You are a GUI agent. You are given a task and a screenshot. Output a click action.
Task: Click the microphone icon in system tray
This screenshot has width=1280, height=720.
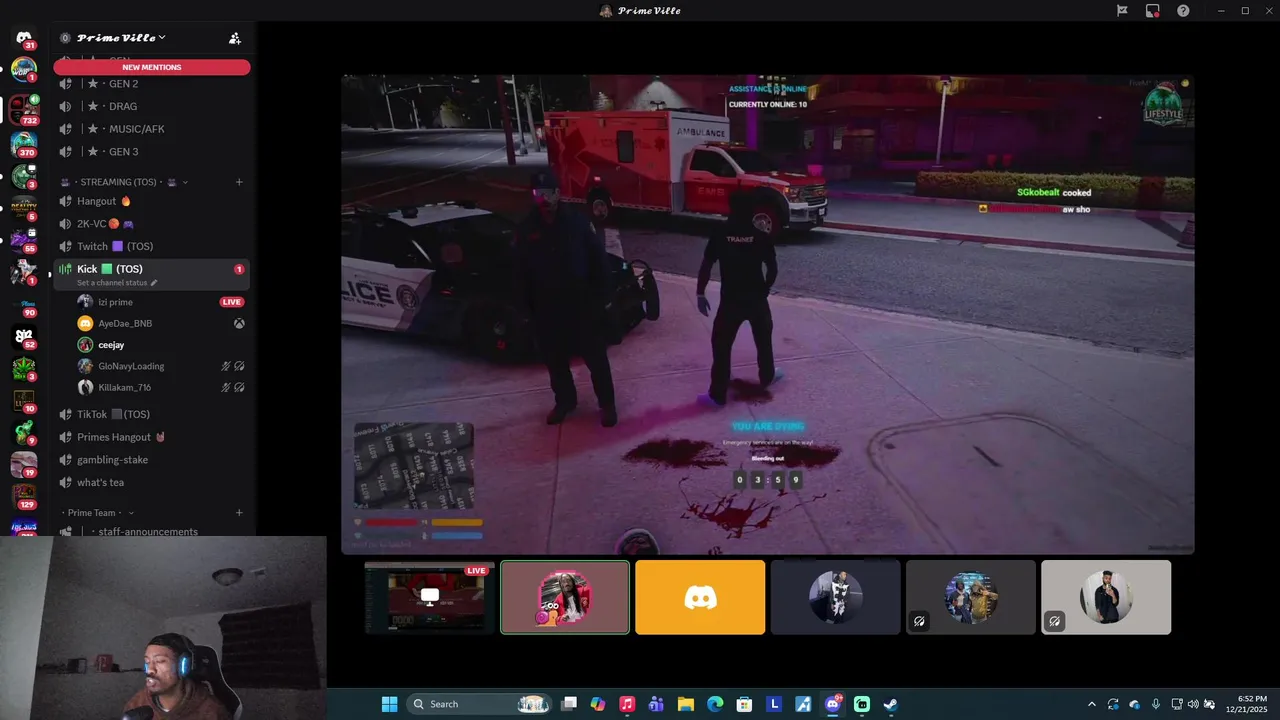coord(1156,704)
